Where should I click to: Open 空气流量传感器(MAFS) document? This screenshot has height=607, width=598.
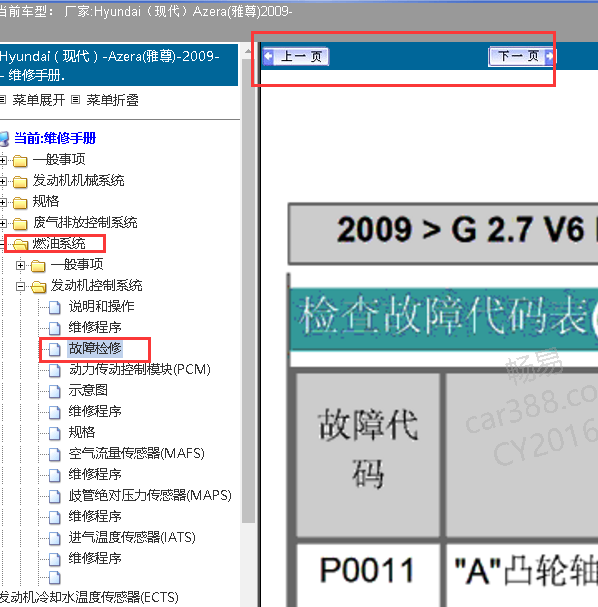coord(137,453)
